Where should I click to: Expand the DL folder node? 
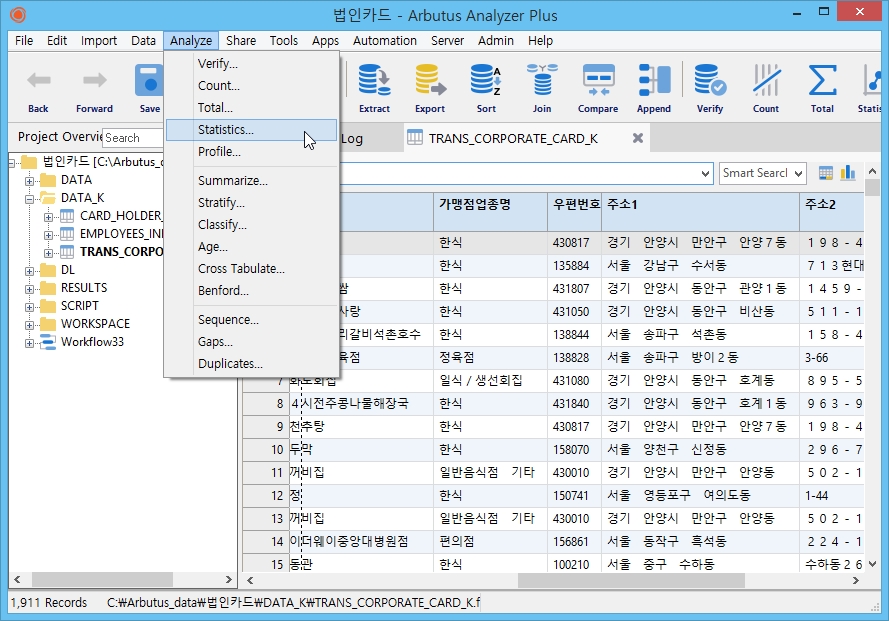[29, 271]
